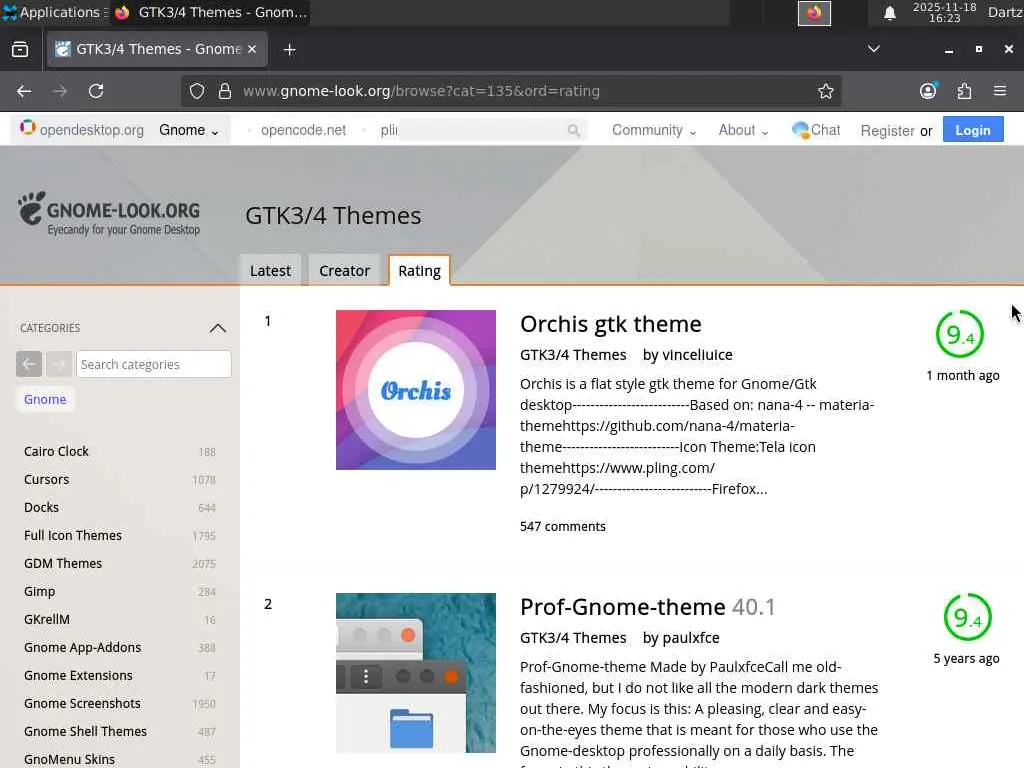
Task: Select the Rating tab
Action: 419,270
